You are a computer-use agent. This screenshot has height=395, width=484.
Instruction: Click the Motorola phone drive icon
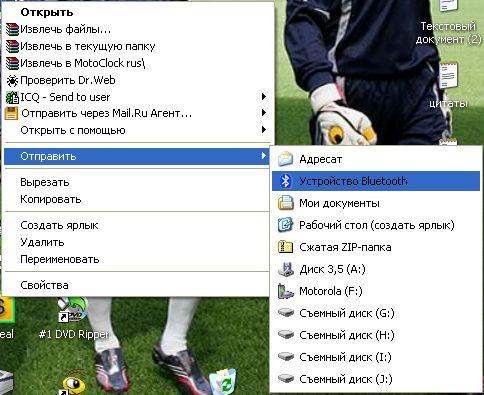[285, 291]
